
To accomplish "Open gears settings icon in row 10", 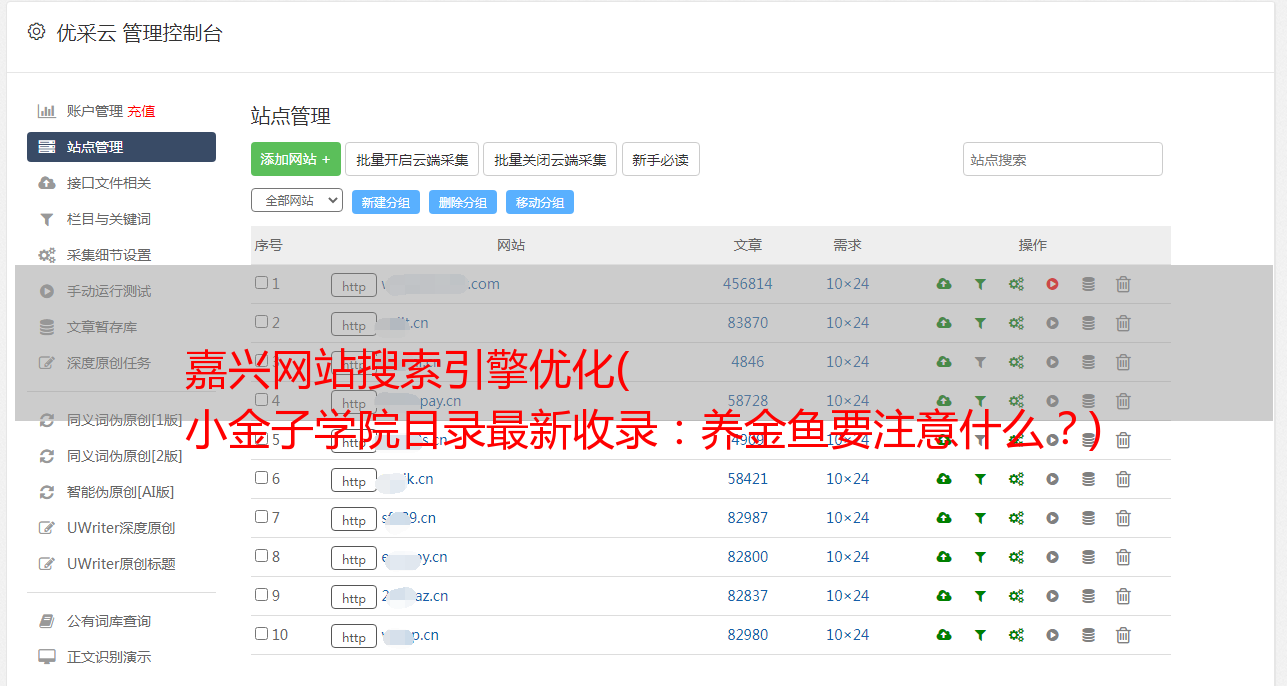I will pos(1016,635).
